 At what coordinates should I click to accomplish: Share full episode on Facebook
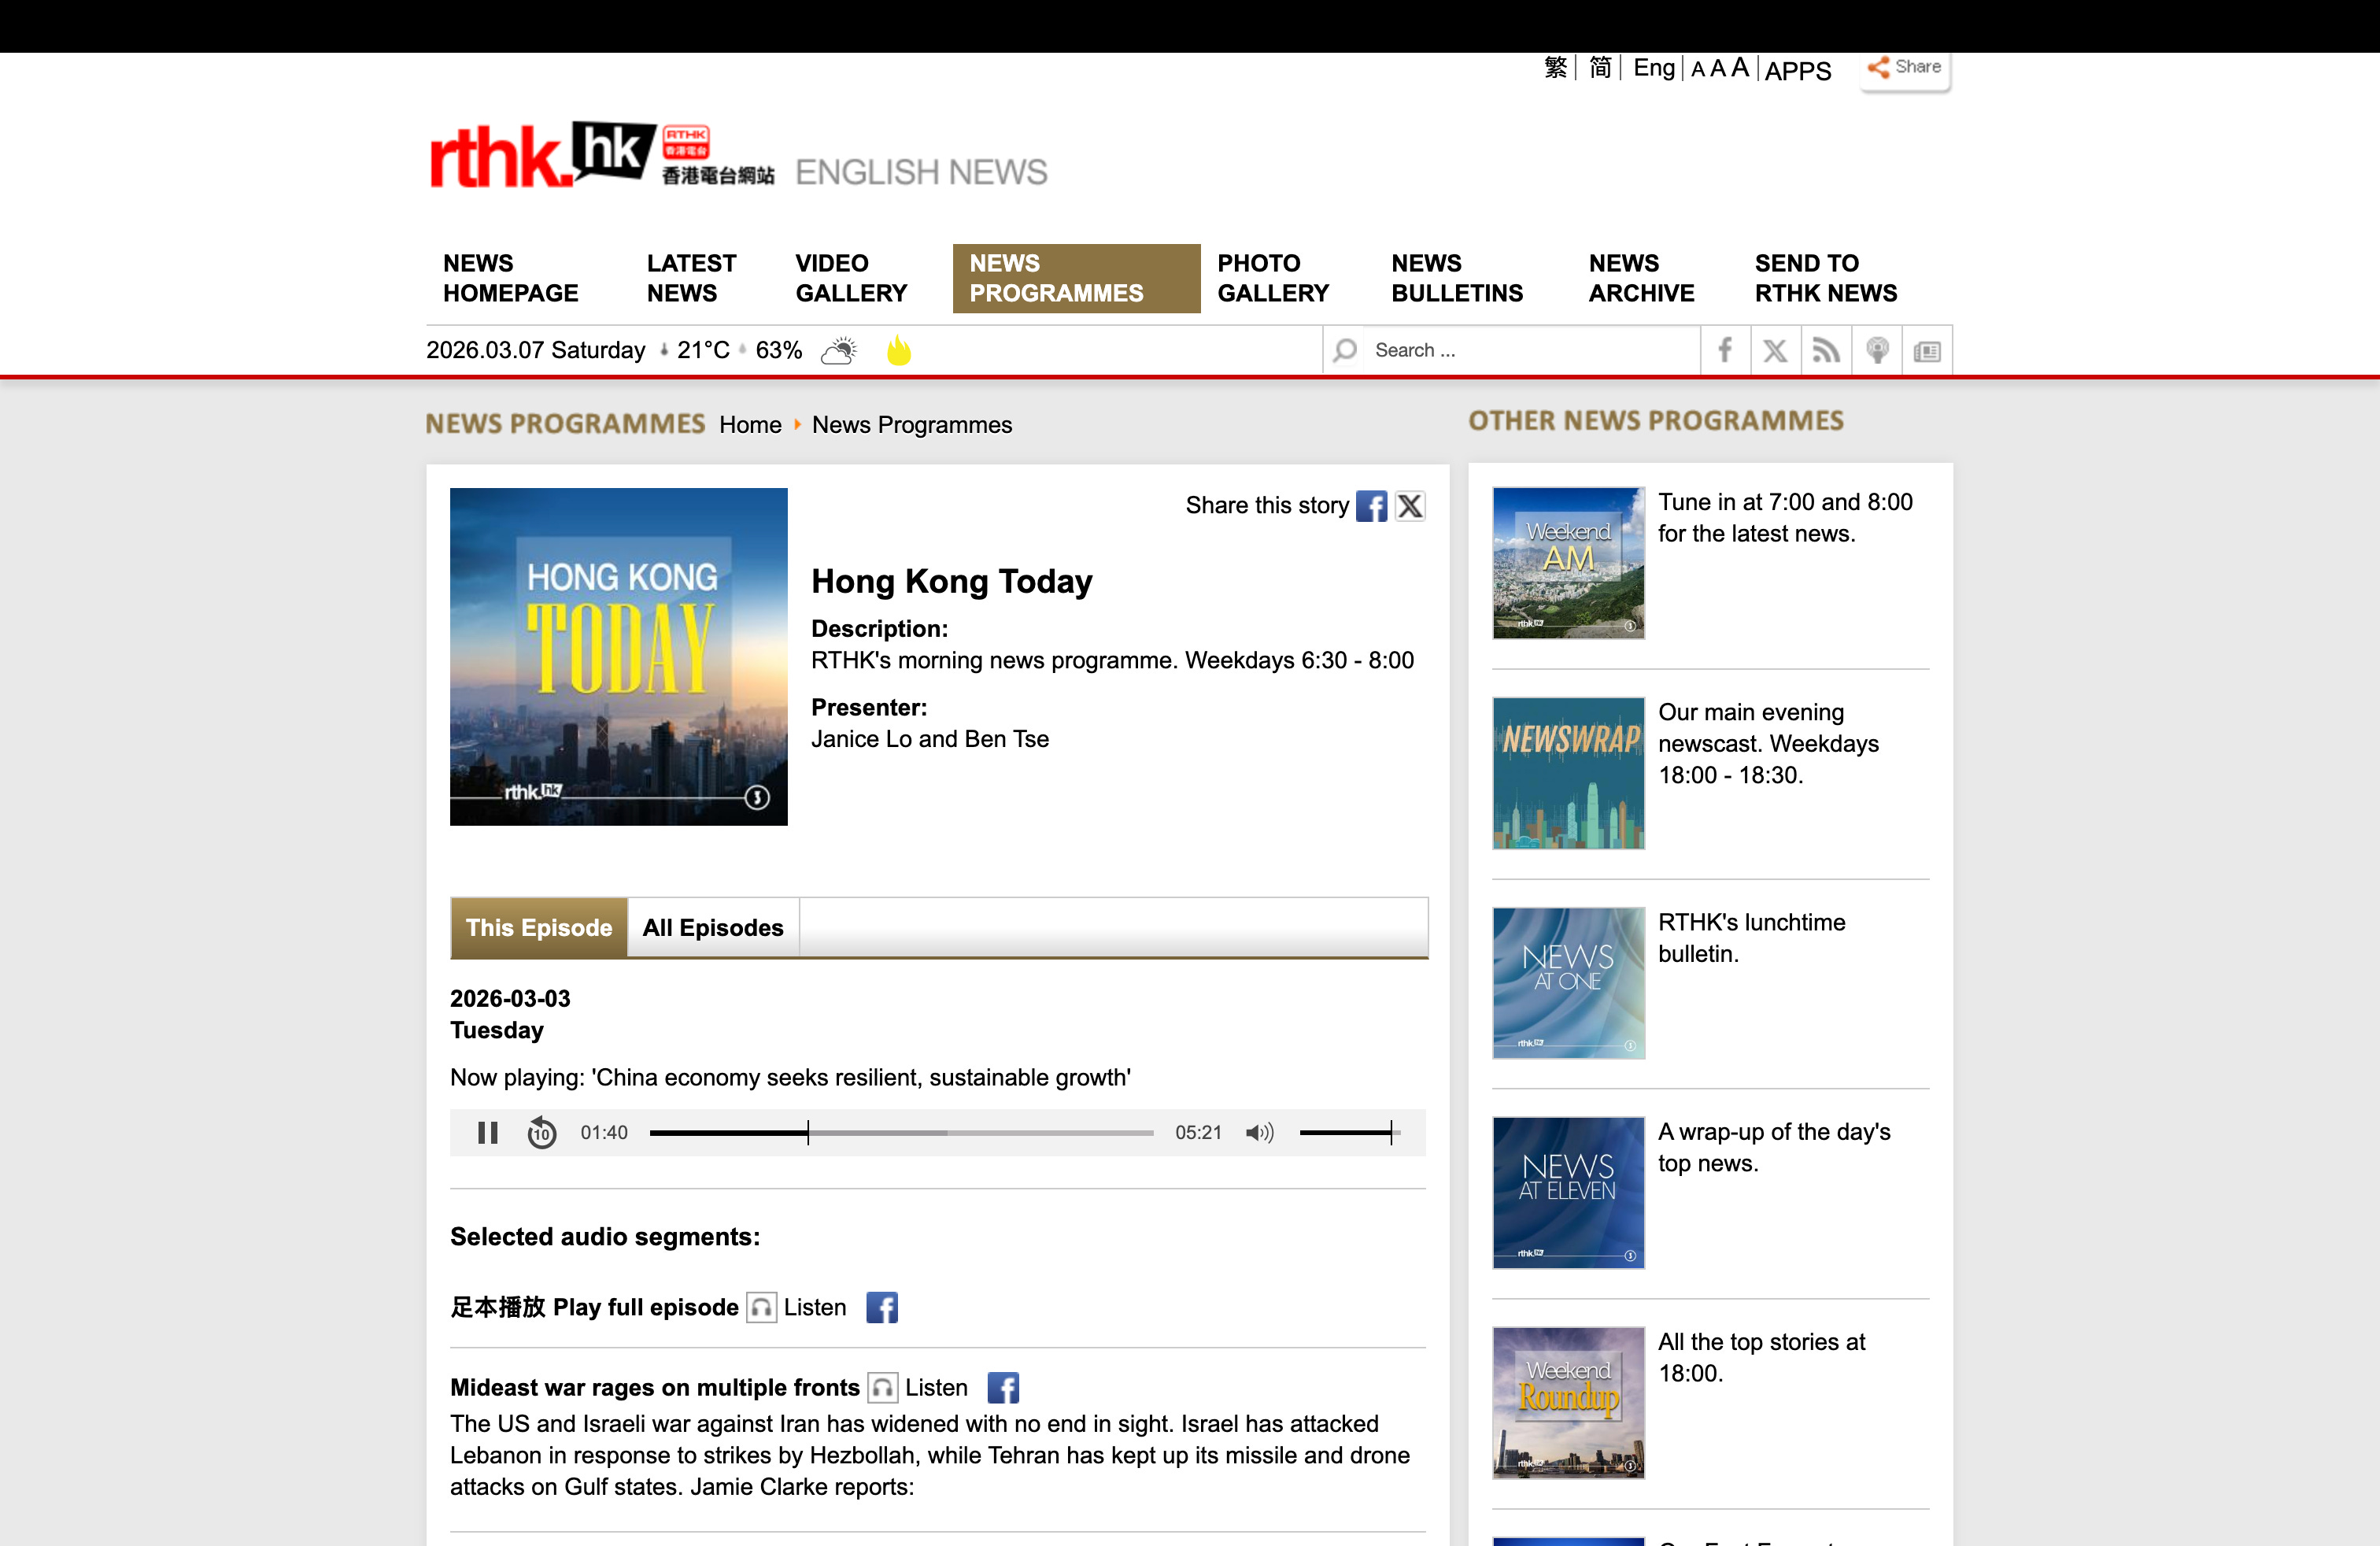point(881,1308)
